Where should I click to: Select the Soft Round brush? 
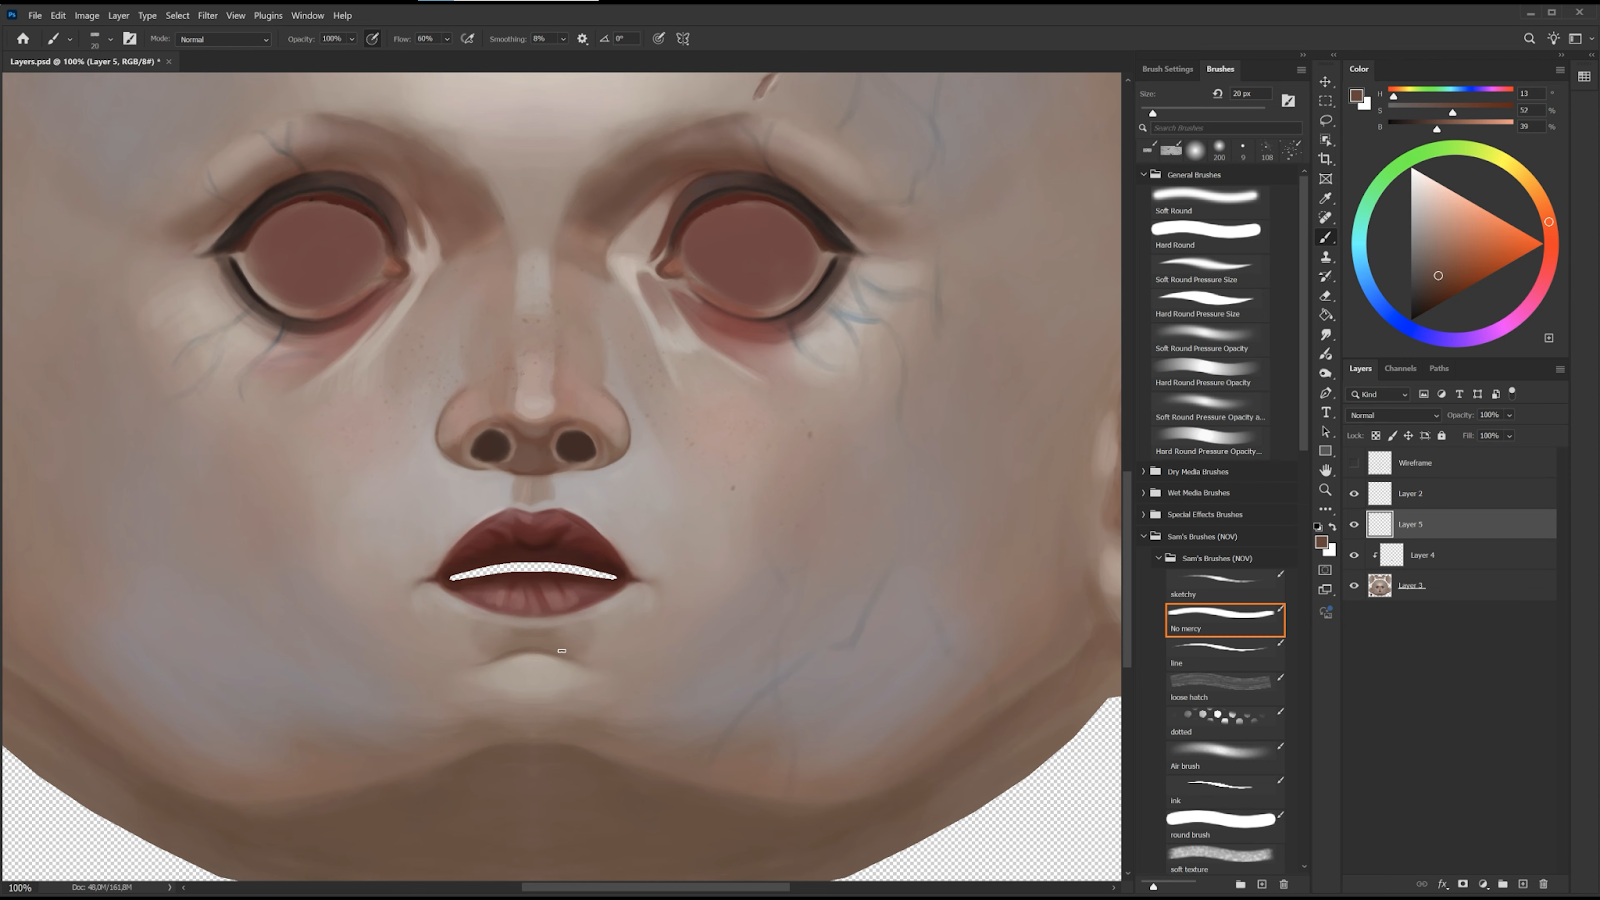1210,201
